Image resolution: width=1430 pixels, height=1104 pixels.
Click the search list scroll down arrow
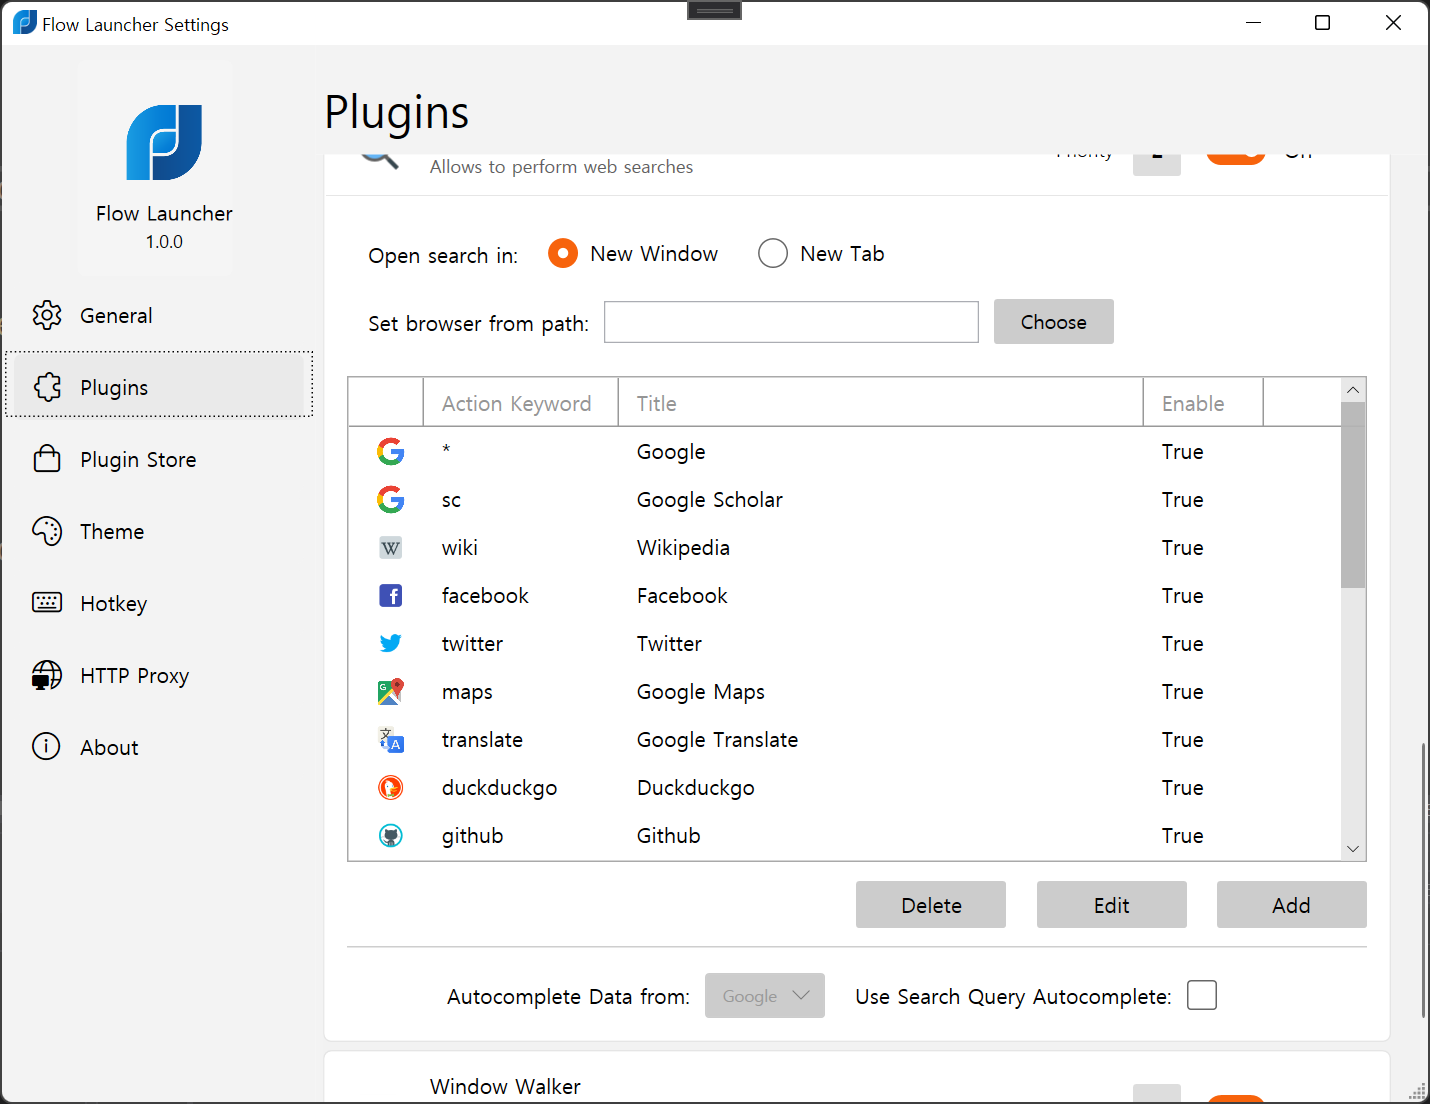tap(1353, 848)
